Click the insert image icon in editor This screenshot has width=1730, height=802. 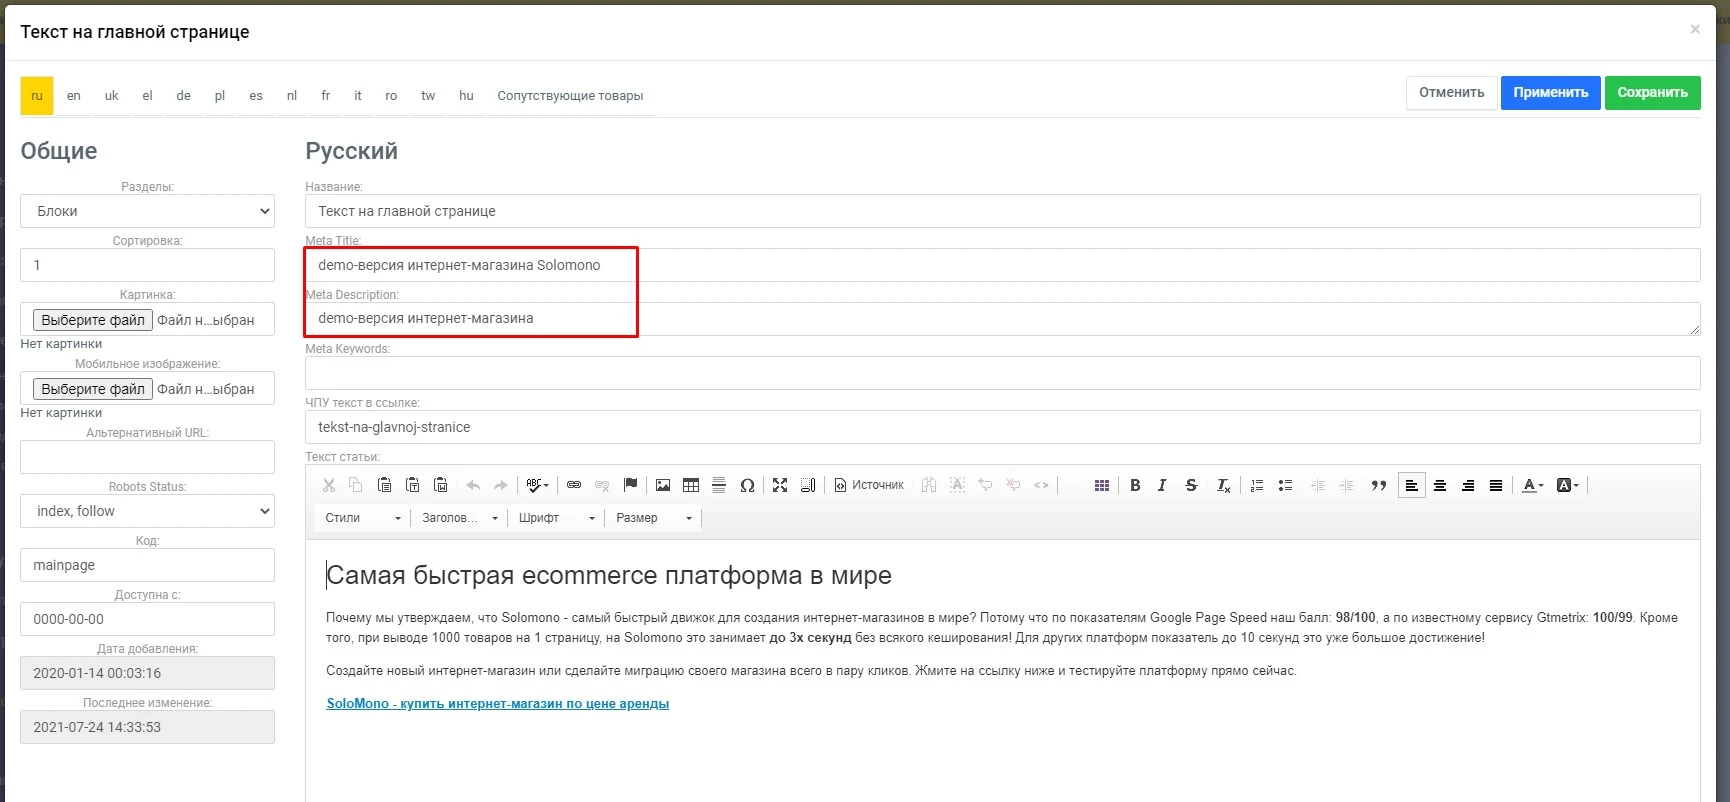coord(663,485)
